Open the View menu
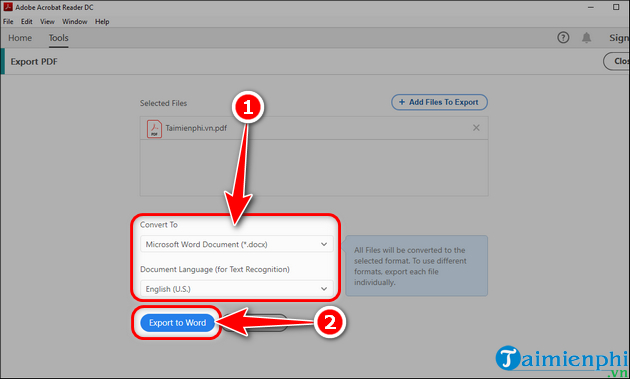 (47, 22)
